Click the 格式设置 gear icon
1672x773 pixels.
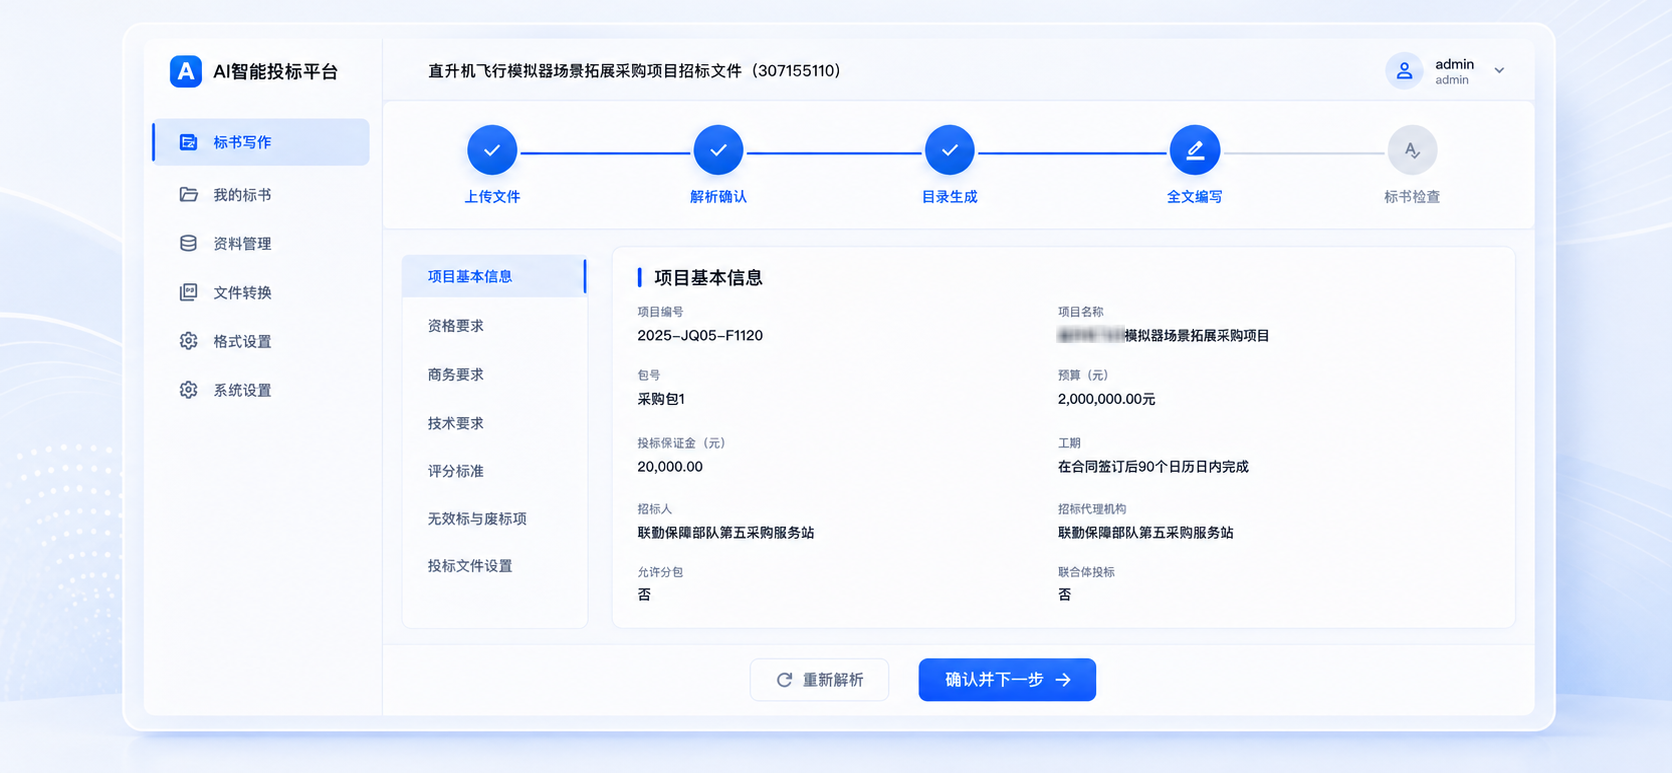coord(188,341)
